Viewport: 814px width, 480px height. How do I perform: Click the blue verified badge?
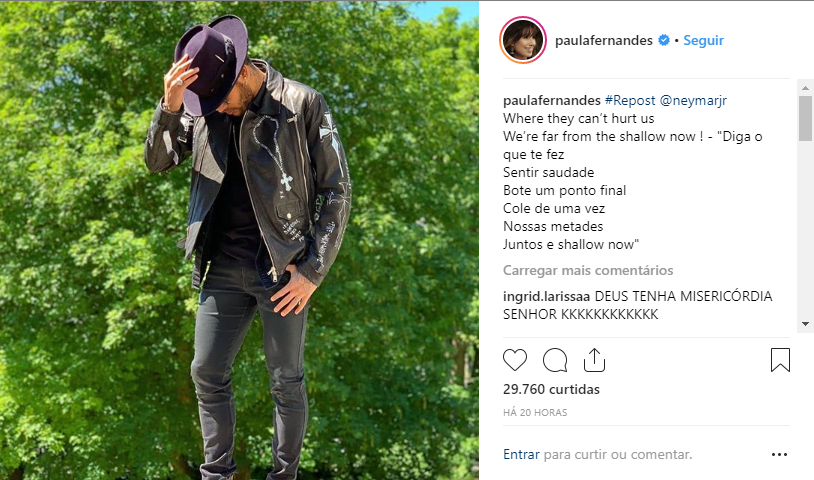coord(664,40)
